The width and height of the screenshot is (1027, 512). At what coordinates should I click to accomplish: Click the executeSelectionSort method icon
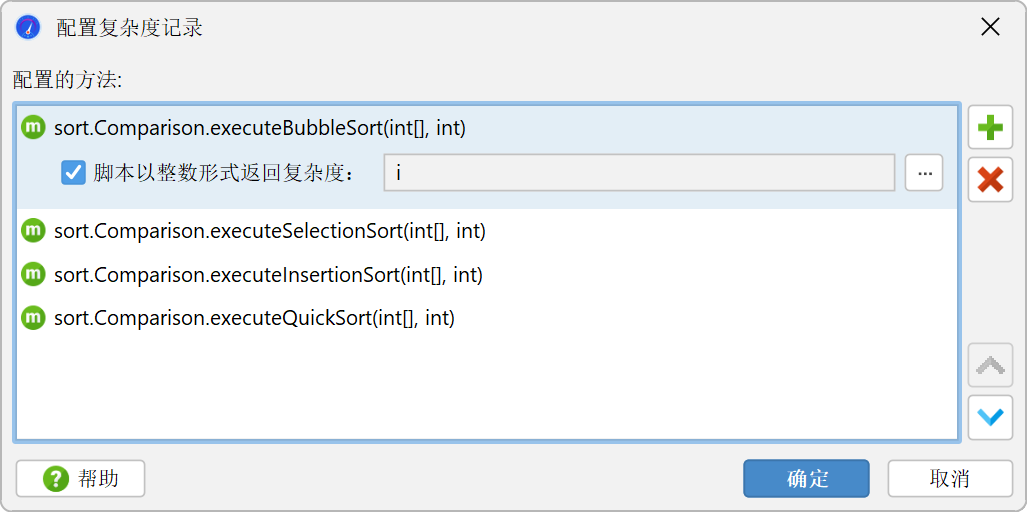pos(33,231)
